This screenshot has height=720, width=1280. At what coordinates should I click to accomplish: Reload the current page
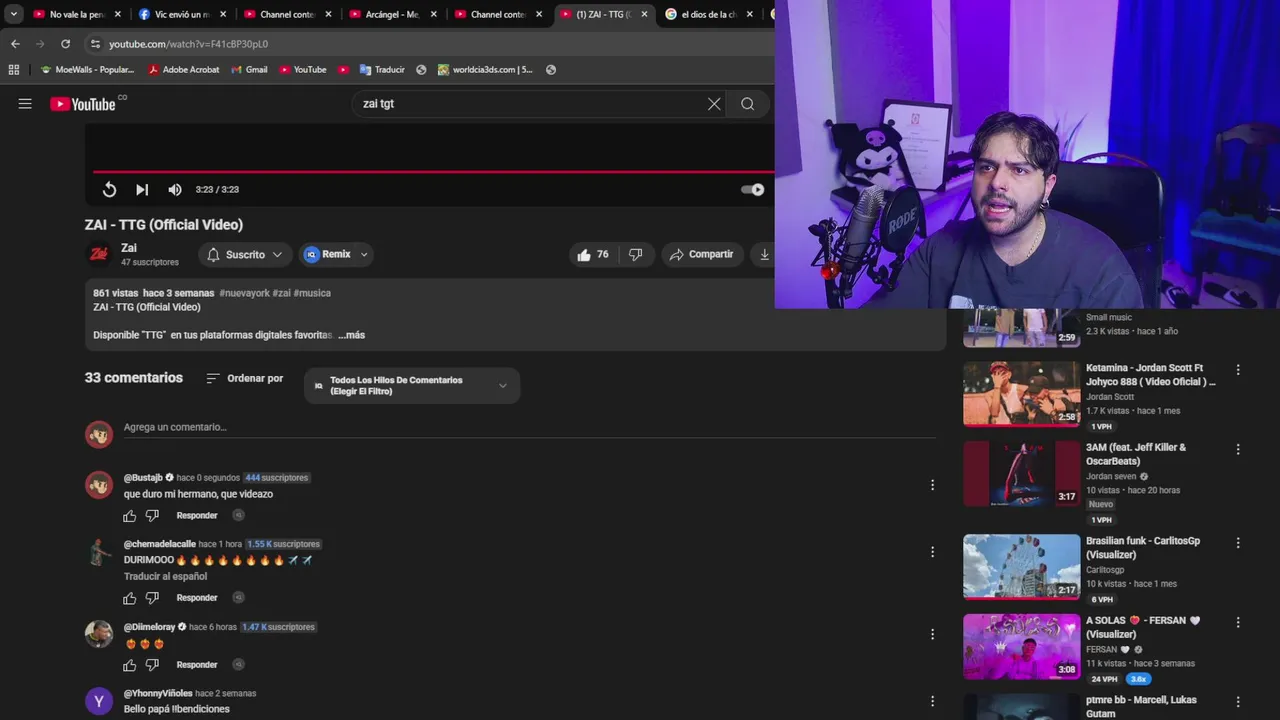[x=65, y=44]
